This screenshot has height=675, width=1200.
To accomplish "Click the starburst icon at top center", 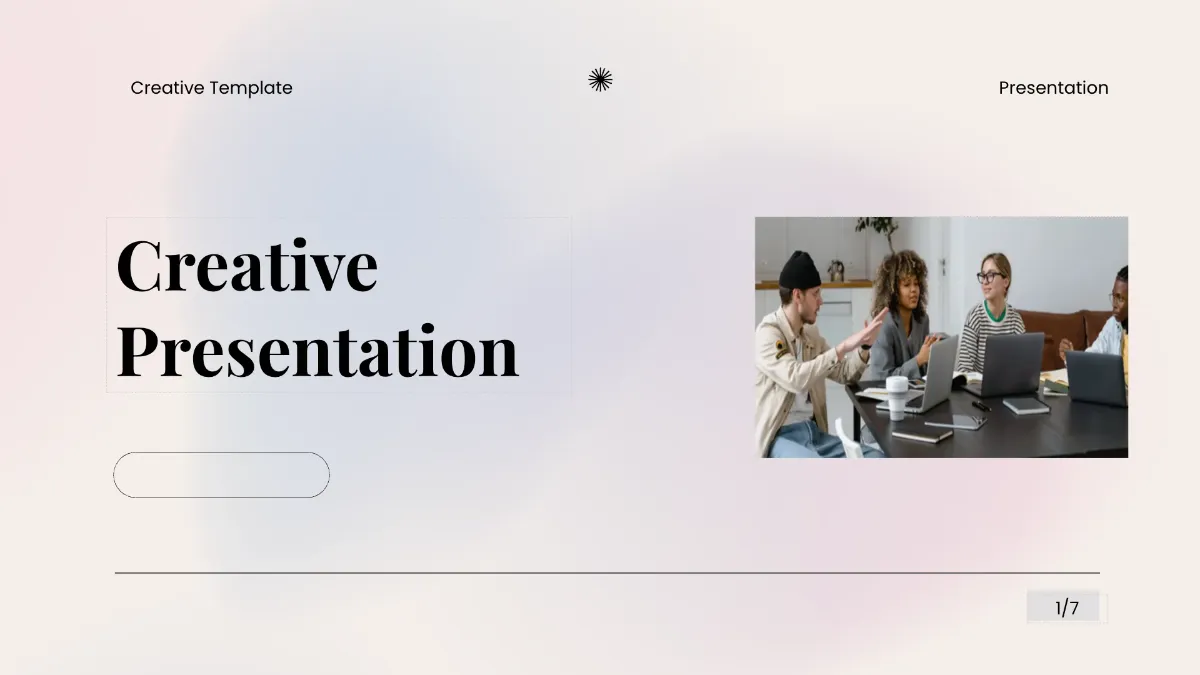I will click(x=600, y=80).
